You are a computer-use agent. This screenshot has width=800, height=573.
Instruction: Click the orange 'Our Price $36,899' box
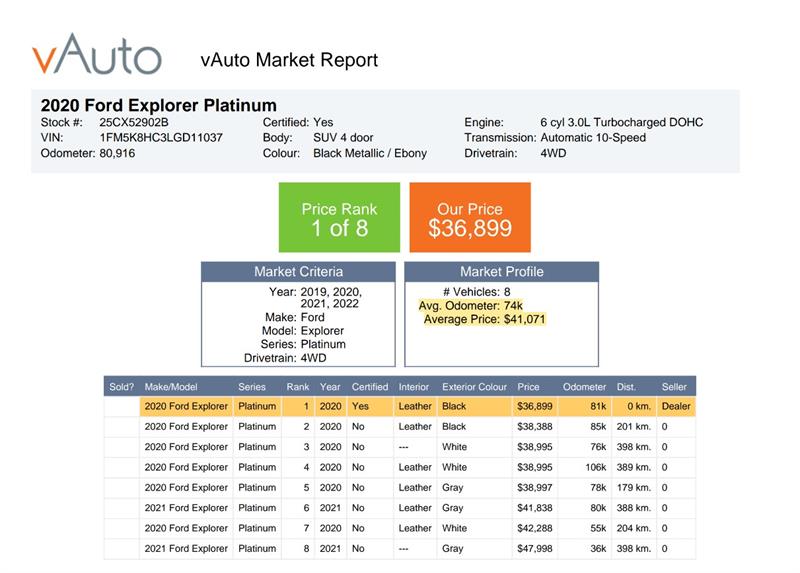[x=470, y=217]
